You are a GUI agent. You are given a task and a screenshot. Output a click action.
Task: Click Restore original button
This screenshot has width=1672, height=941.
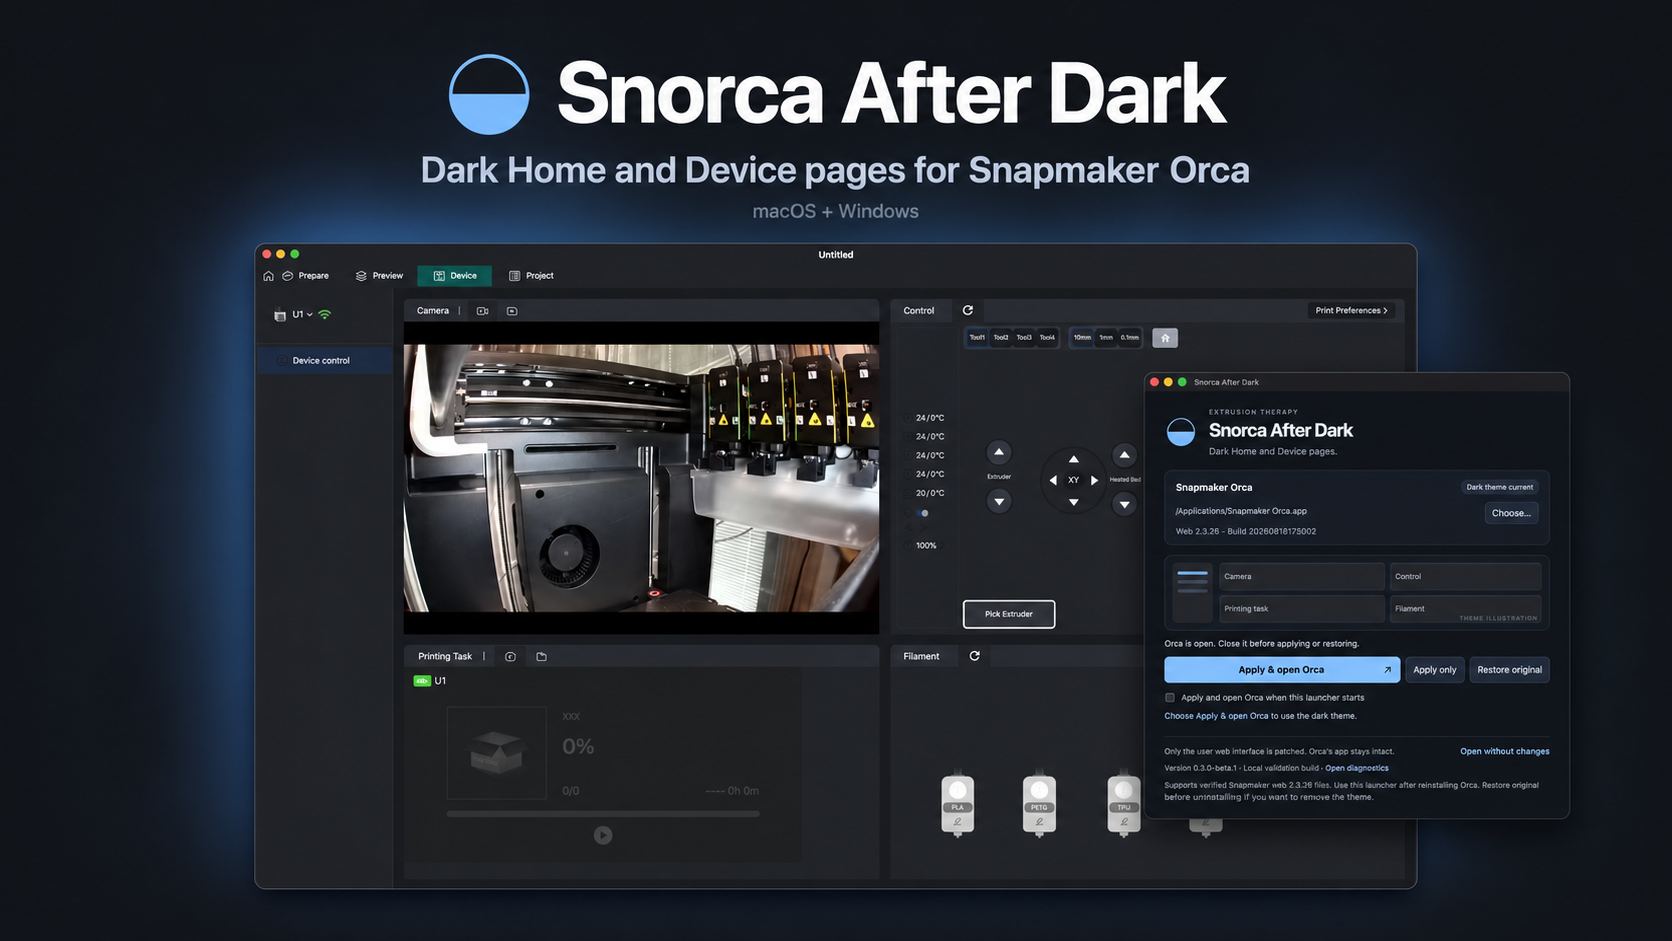tap(1509, 670)
